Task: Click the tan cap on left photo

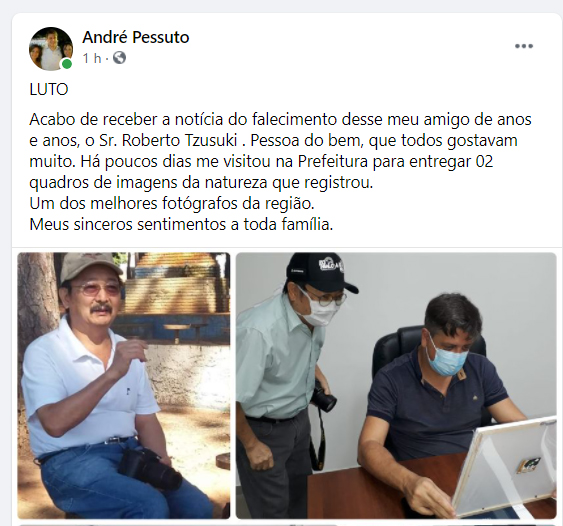Action: 90,266
